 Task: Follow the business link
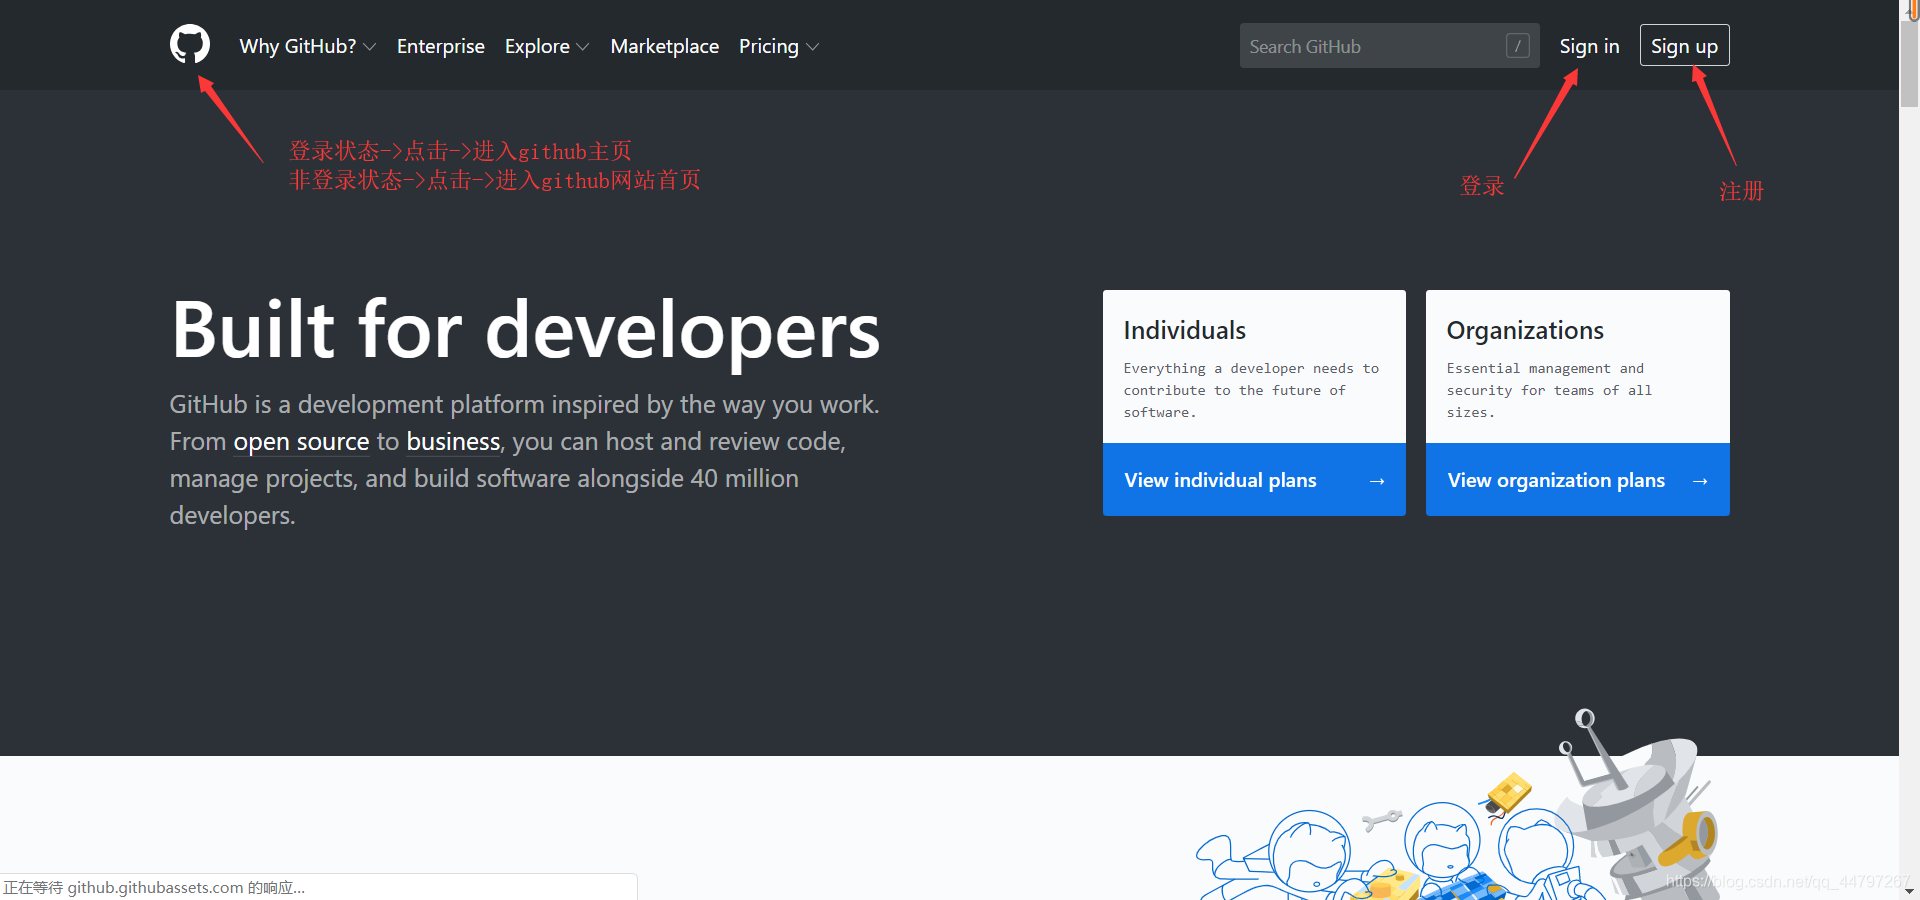[453, 442]
